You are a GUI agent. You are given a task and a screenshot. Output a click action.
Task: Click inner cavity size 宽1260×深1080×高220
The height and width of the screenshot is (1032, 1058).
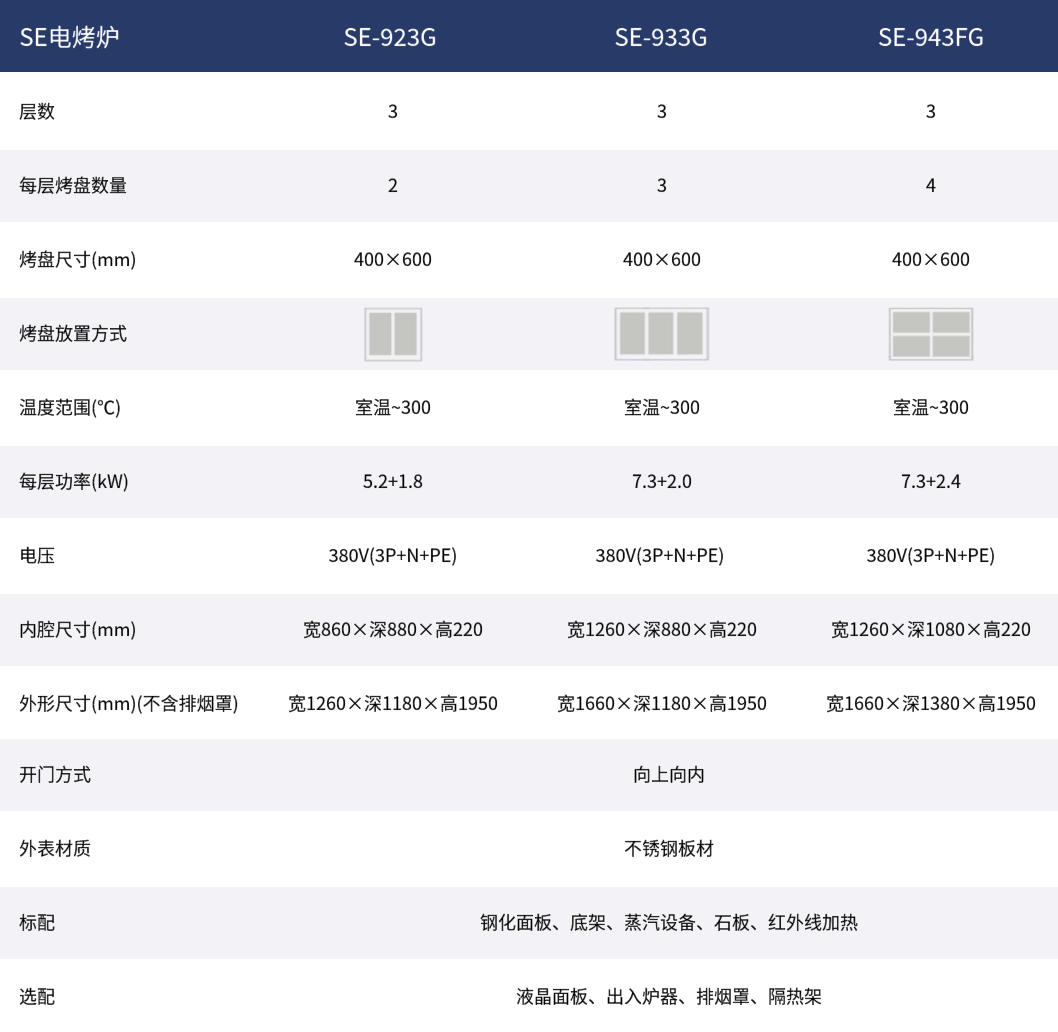[930, 630]
